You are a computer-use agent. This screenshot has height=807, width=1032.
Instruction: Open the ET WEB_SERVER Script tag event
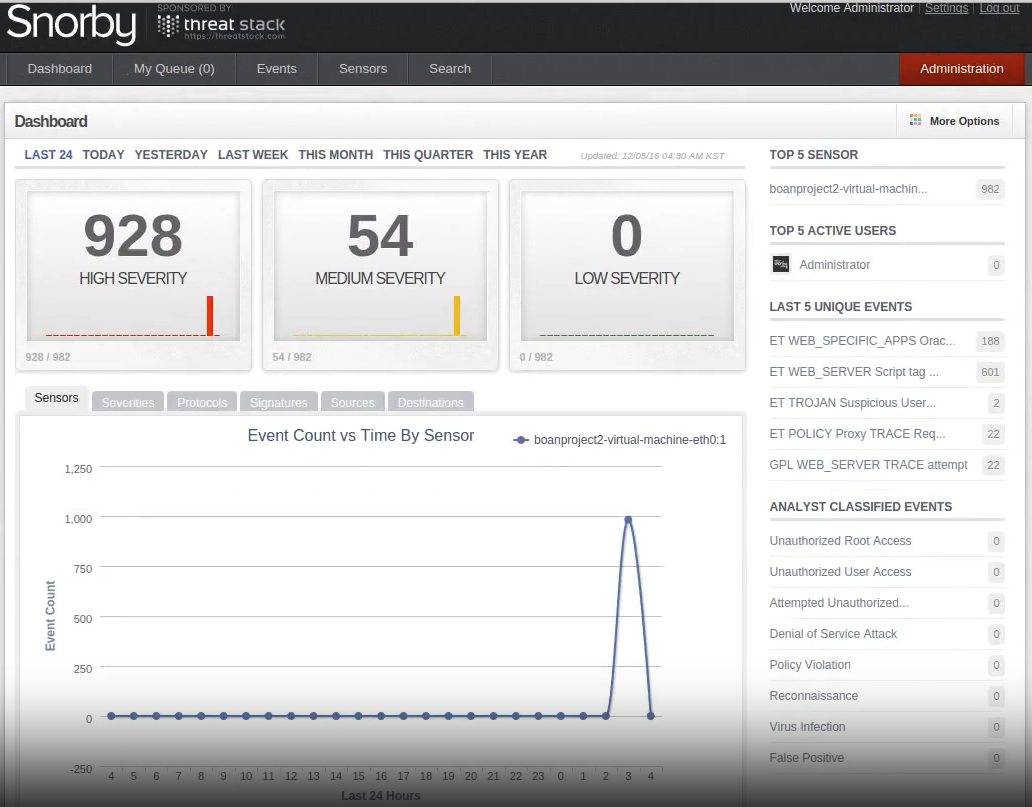854,372
